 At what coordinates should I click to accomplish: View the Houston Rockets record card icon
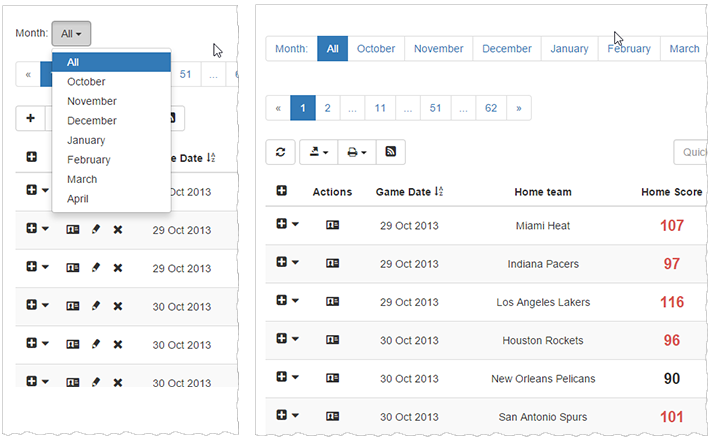click(x=332, y=340)
